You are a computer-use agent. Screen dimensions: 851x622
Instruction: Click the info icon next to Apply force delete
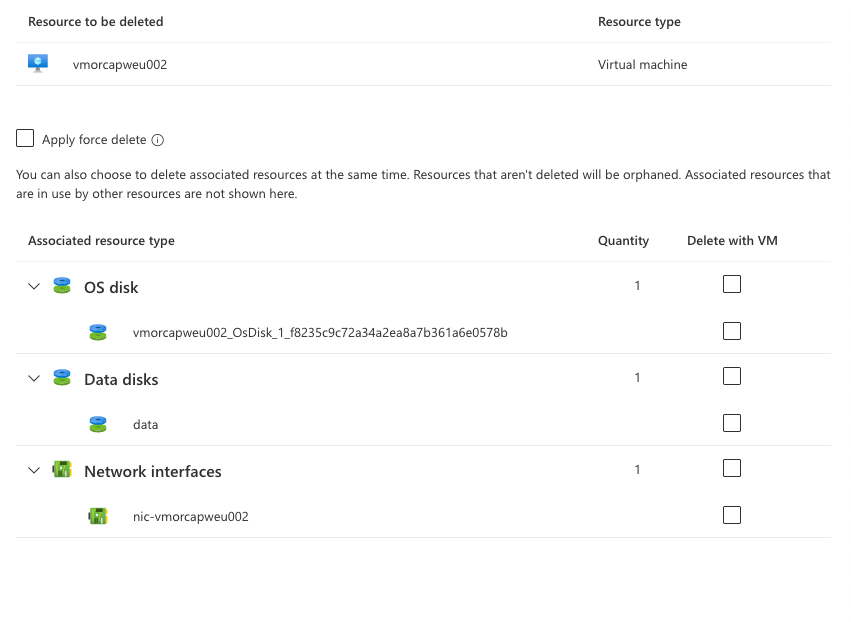click(x=158, y=140)
